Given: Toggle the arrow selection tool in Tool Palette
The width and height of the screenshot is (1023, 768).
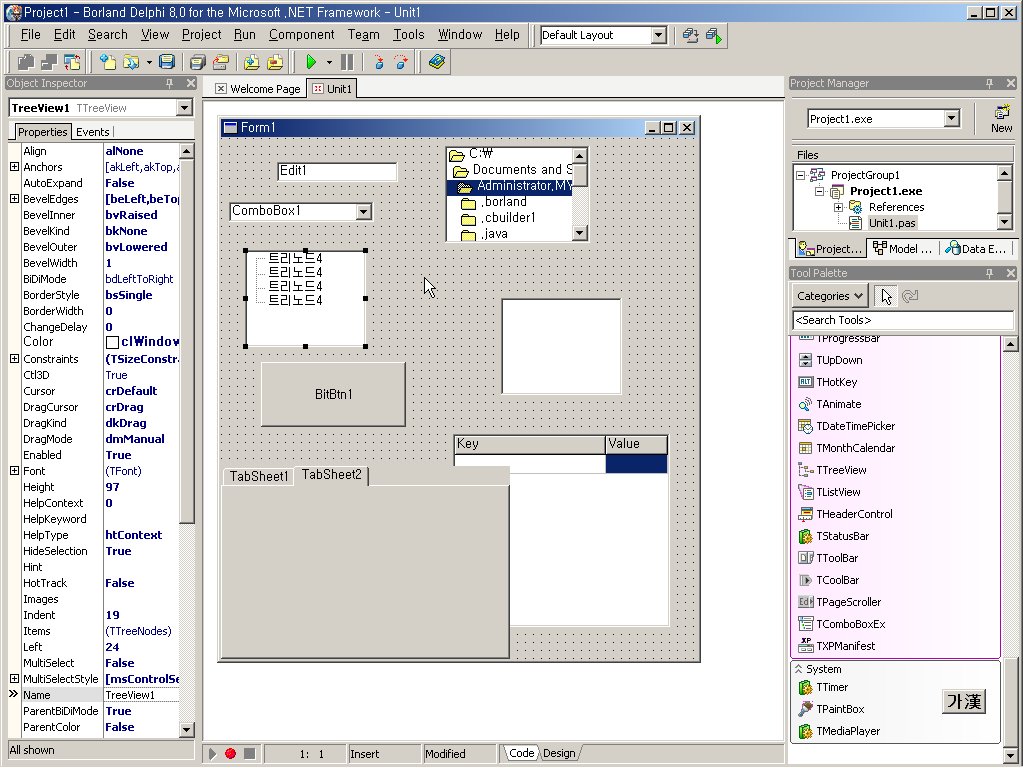Looking at the screenshot, I should [x=885, y=296].
